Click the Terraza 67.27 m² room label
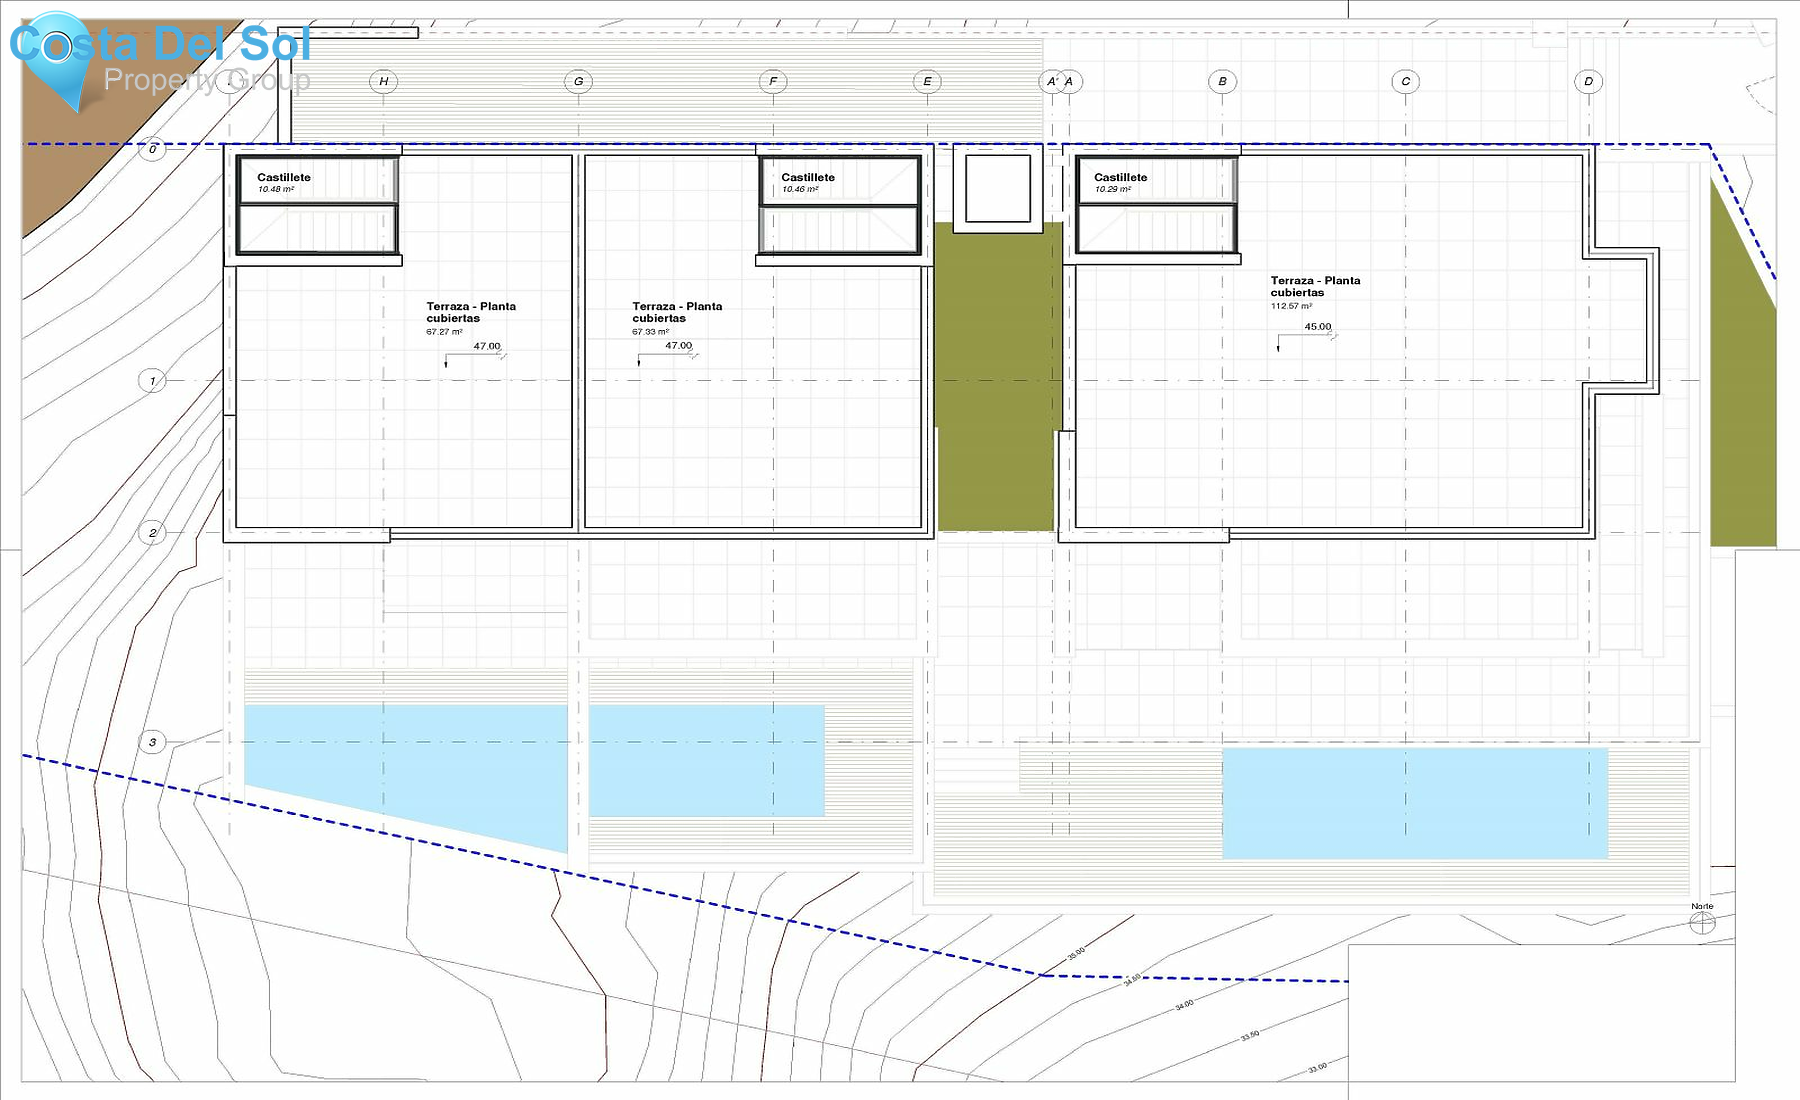 (470, 316)
